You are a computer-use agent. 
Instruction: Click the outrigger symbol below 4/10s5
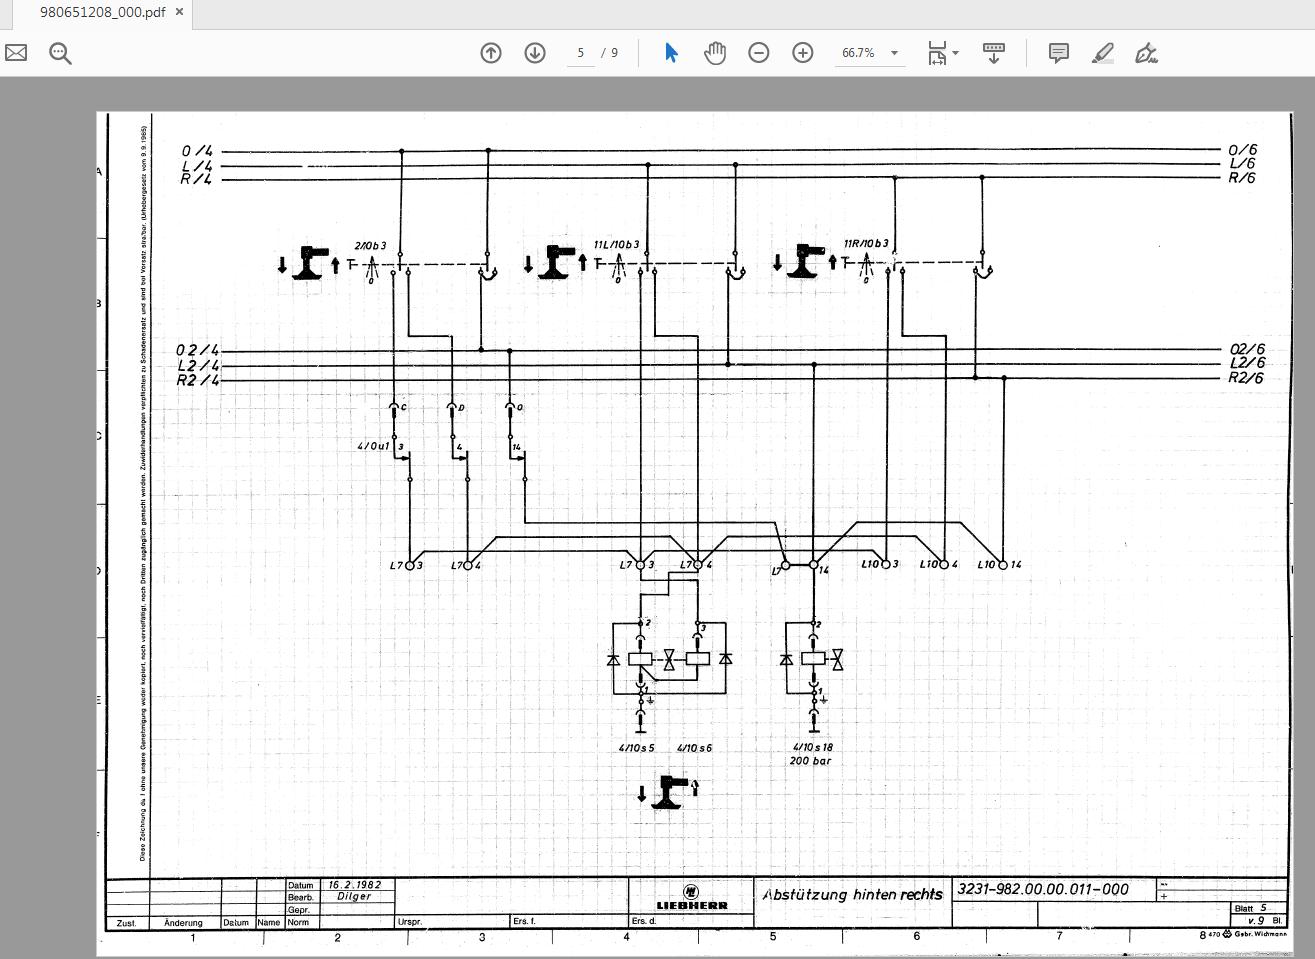[668, 792]
